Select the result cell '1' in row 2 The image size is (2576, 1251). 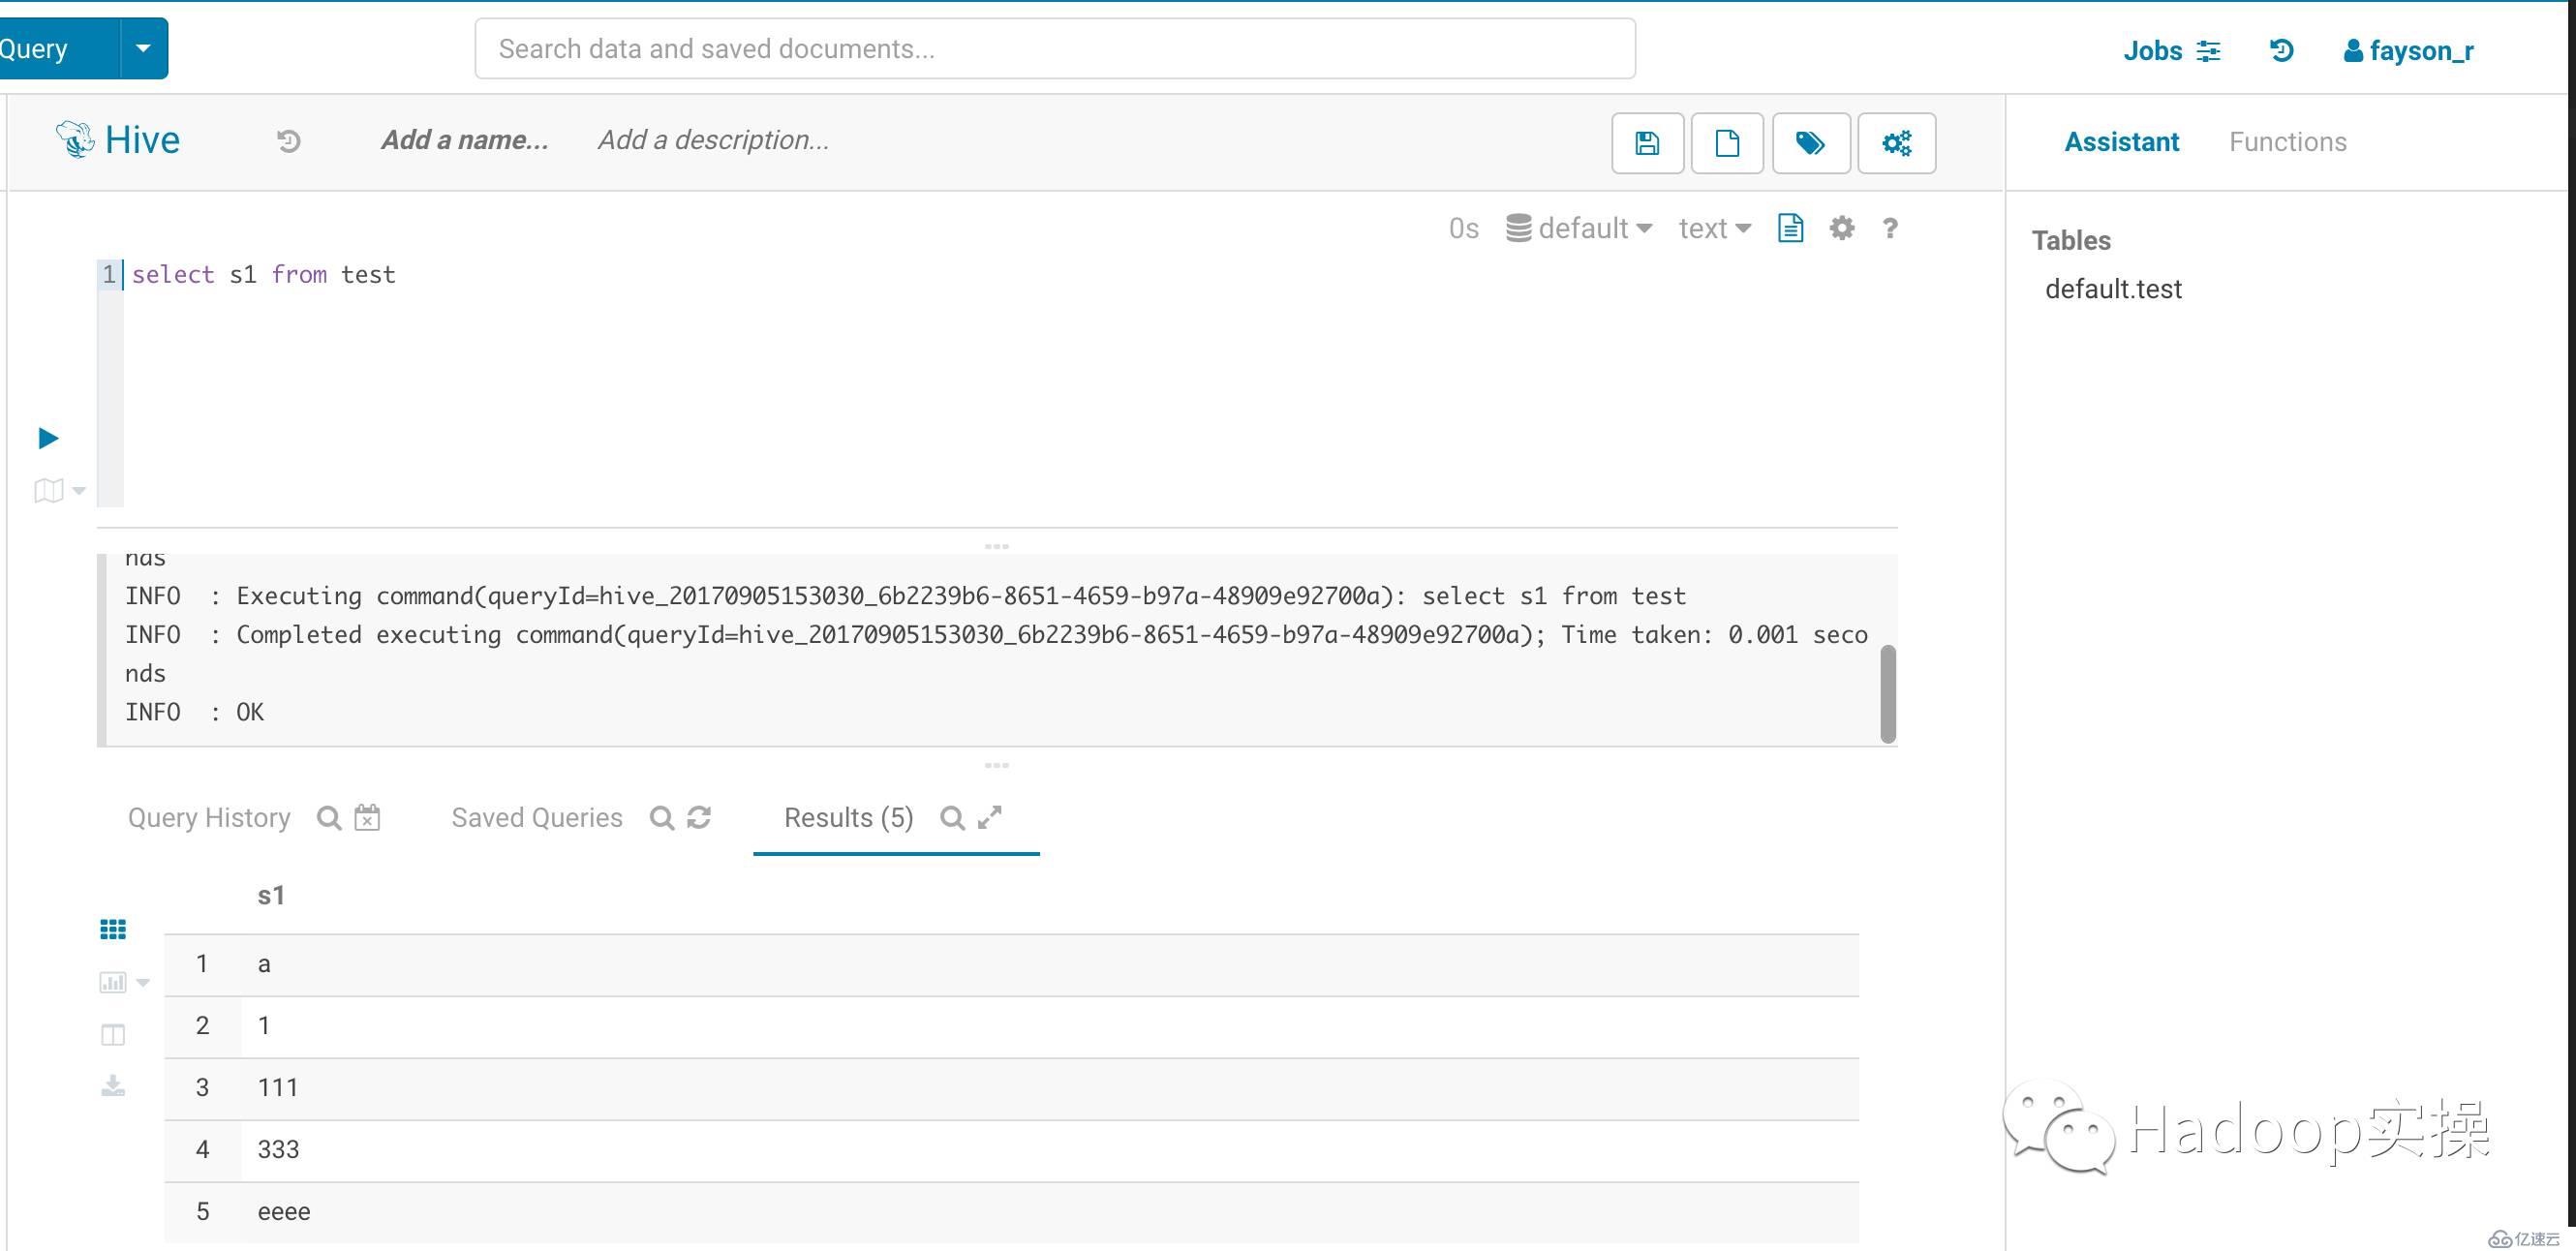pos(1050,1026)
